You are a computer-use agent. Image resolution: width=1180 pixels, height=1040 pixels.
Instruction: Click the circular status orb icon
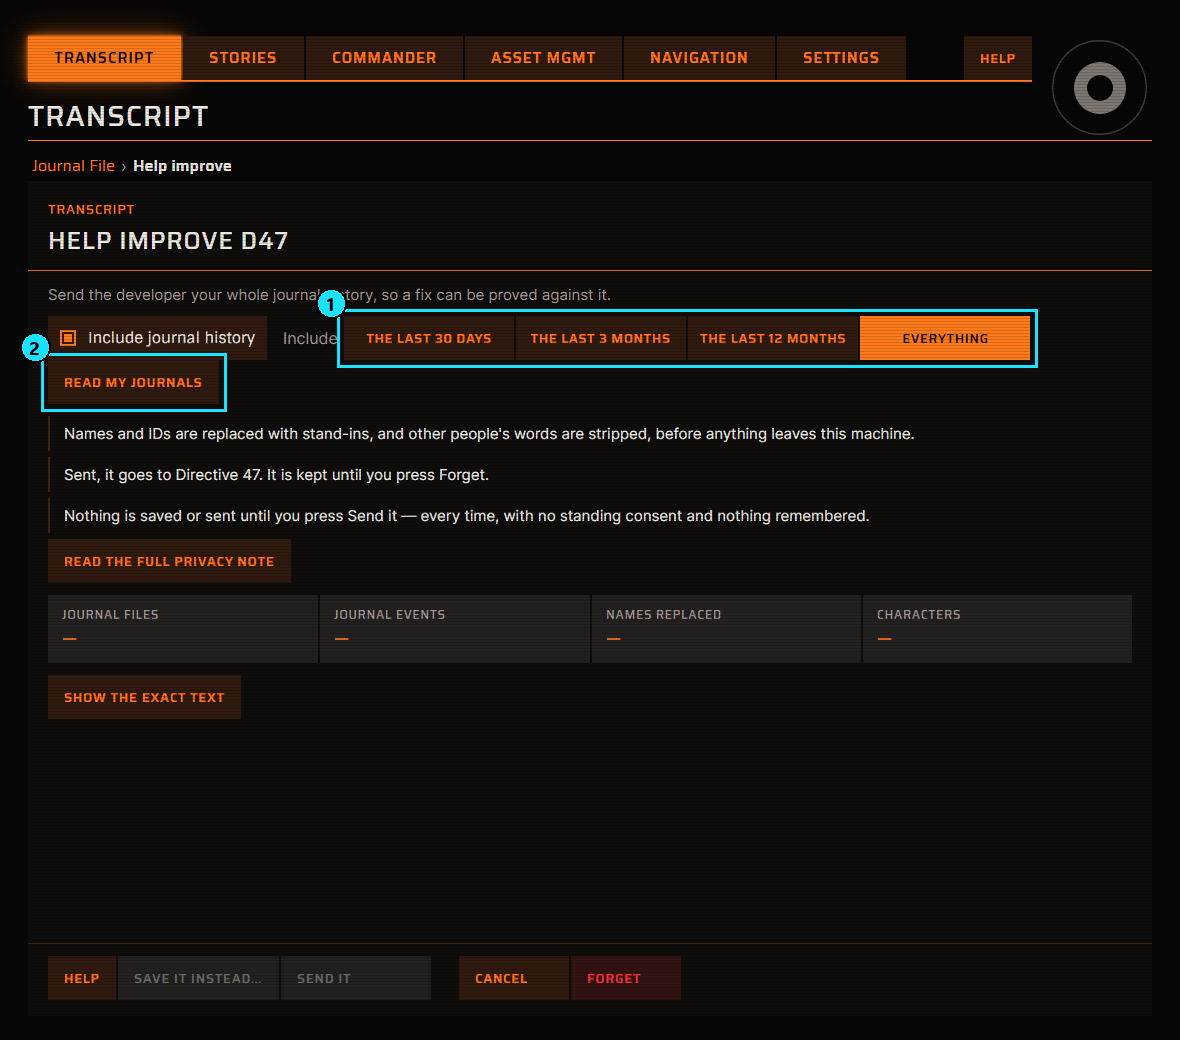point(1099,87)
